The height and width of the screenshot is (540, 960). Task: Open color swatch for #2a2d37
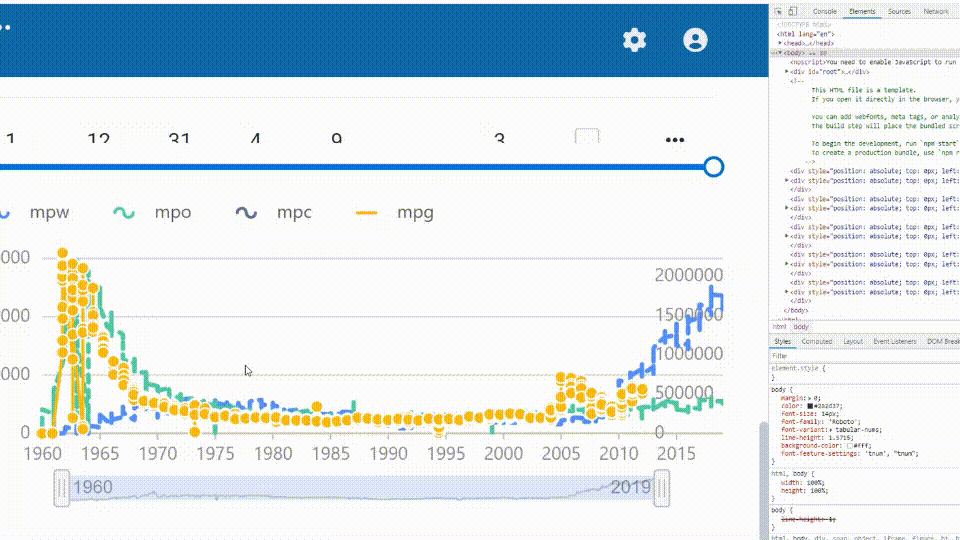click(810, 406)
